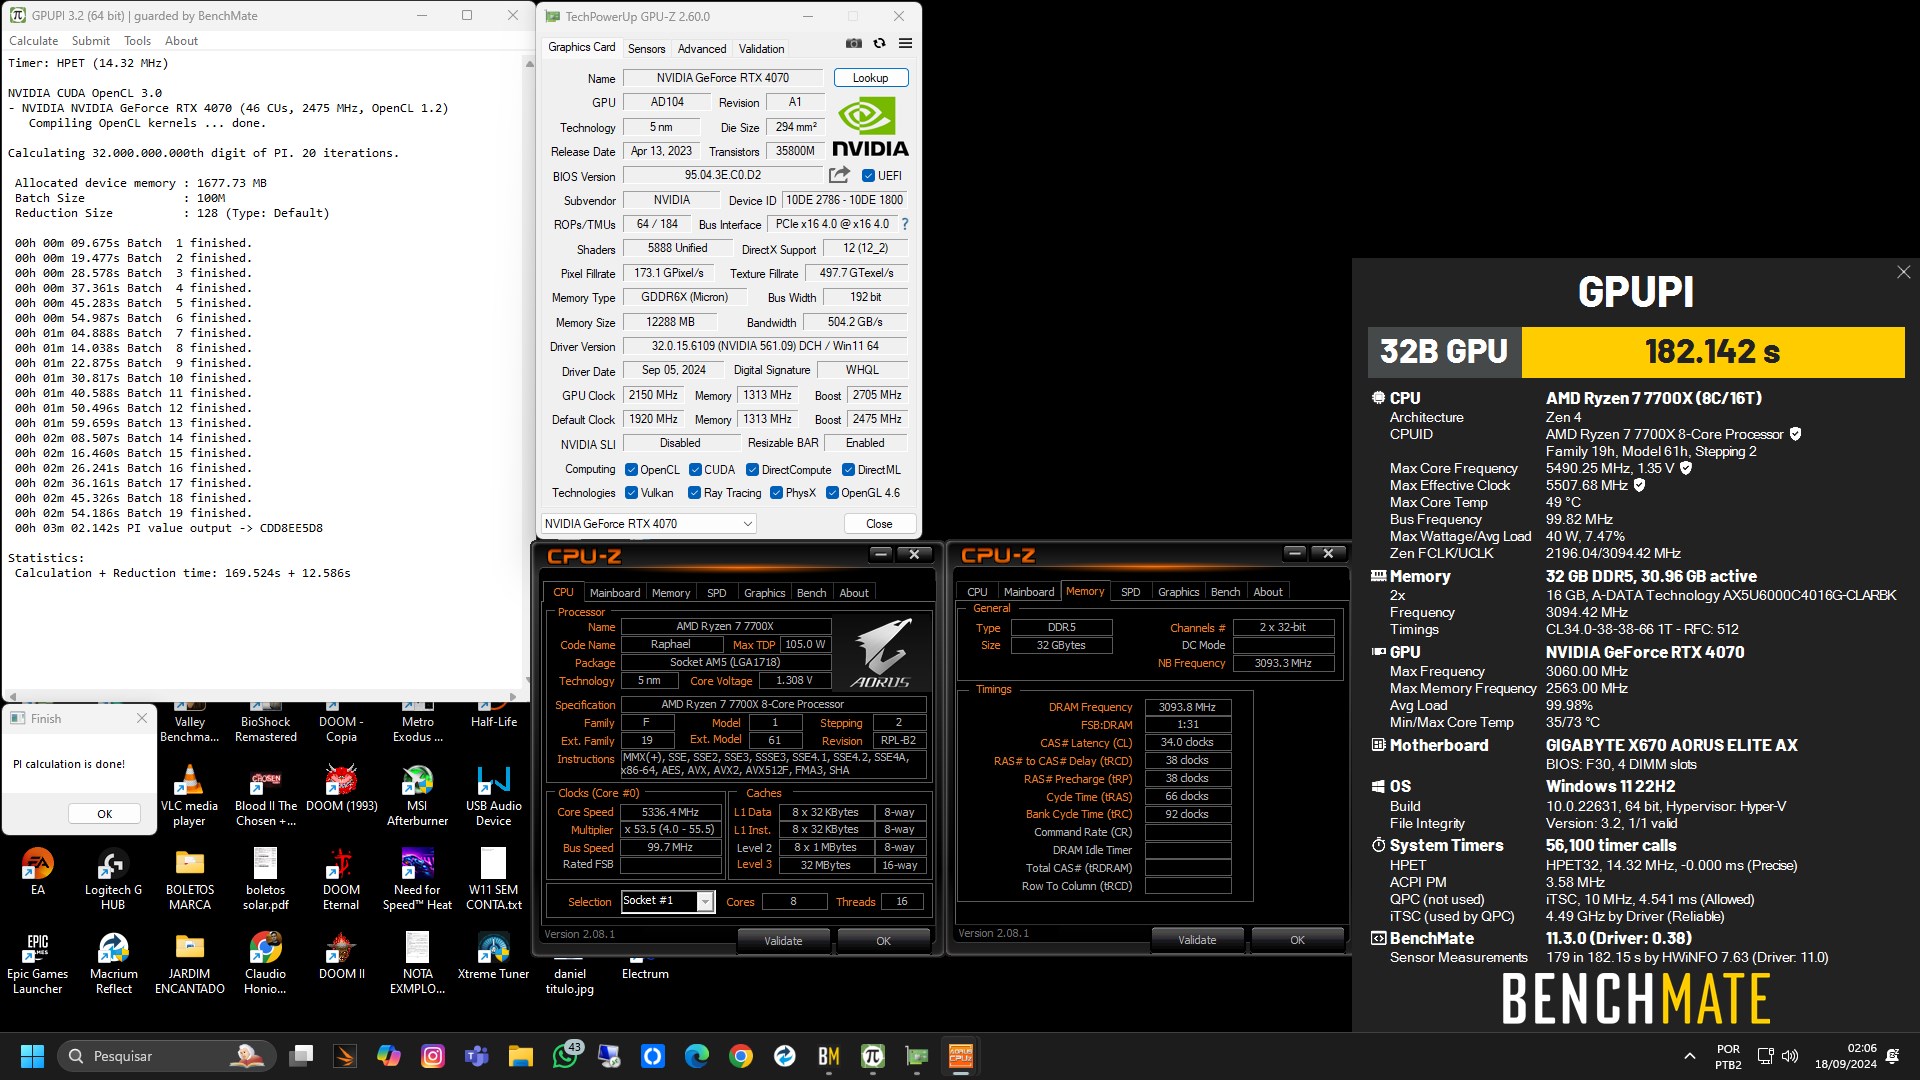Image resolution: width=1920 pixels, height=1080 pixels.
Task: Open File Explorer from the taskbar
Action: (x=520, y=1056)
